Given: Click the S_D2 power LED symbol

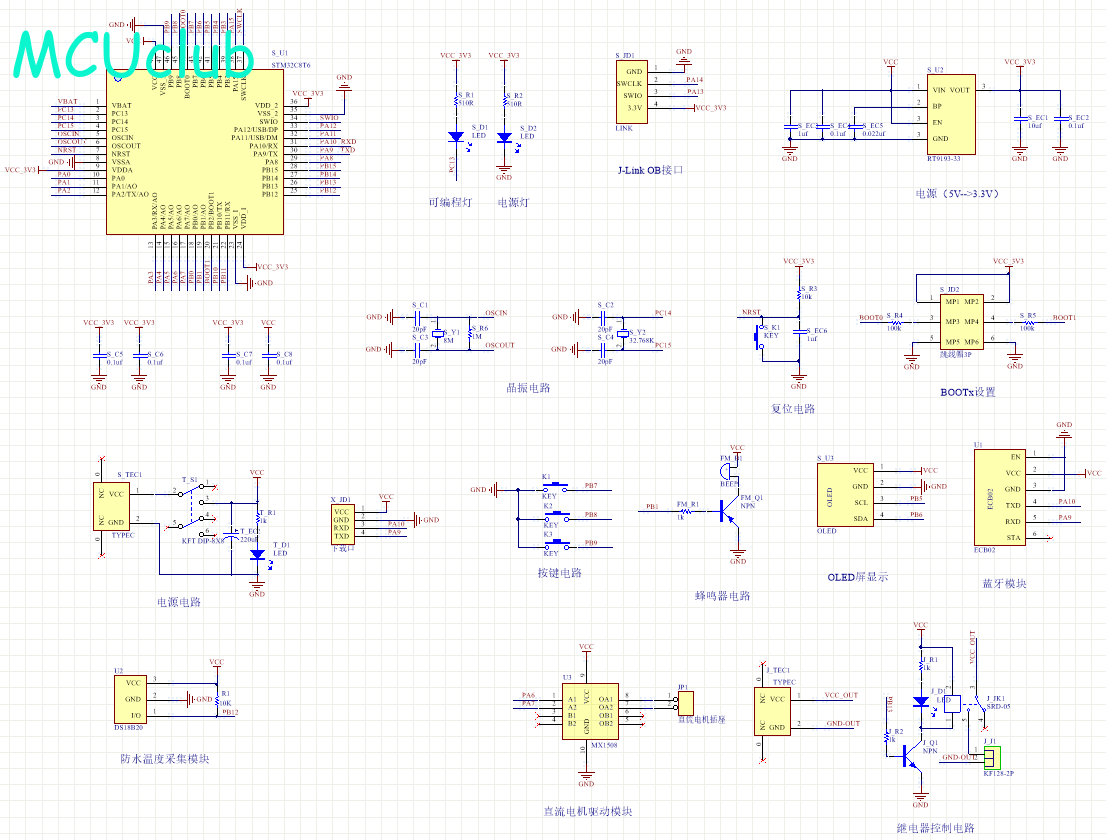Looking at the screenshot, I should pyautogui.click(x=504, y=138).
